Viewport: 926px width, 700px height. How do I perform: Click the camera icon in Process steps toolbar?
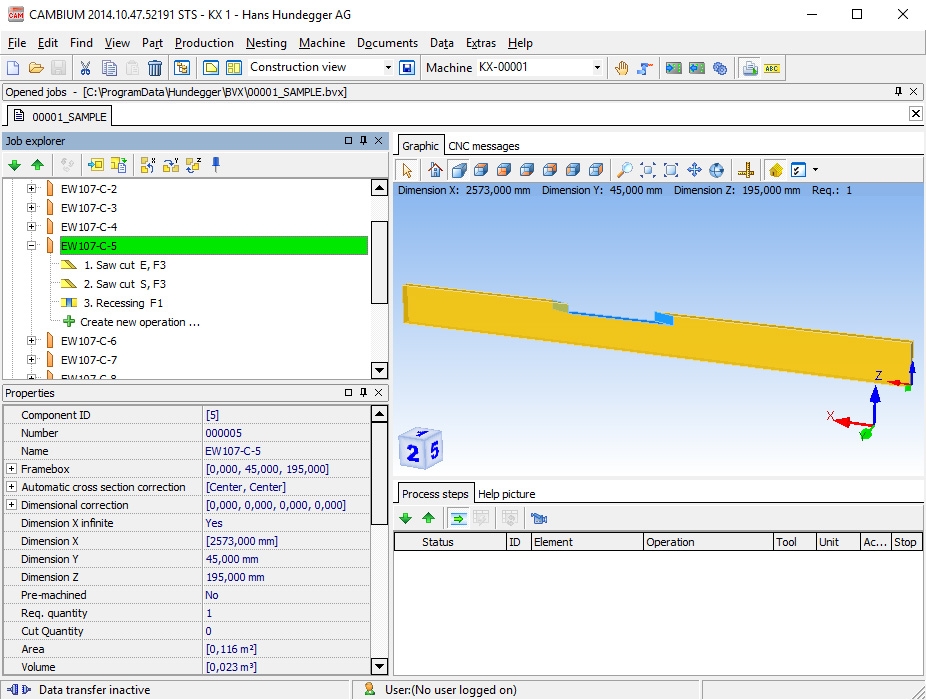(539, 519)
